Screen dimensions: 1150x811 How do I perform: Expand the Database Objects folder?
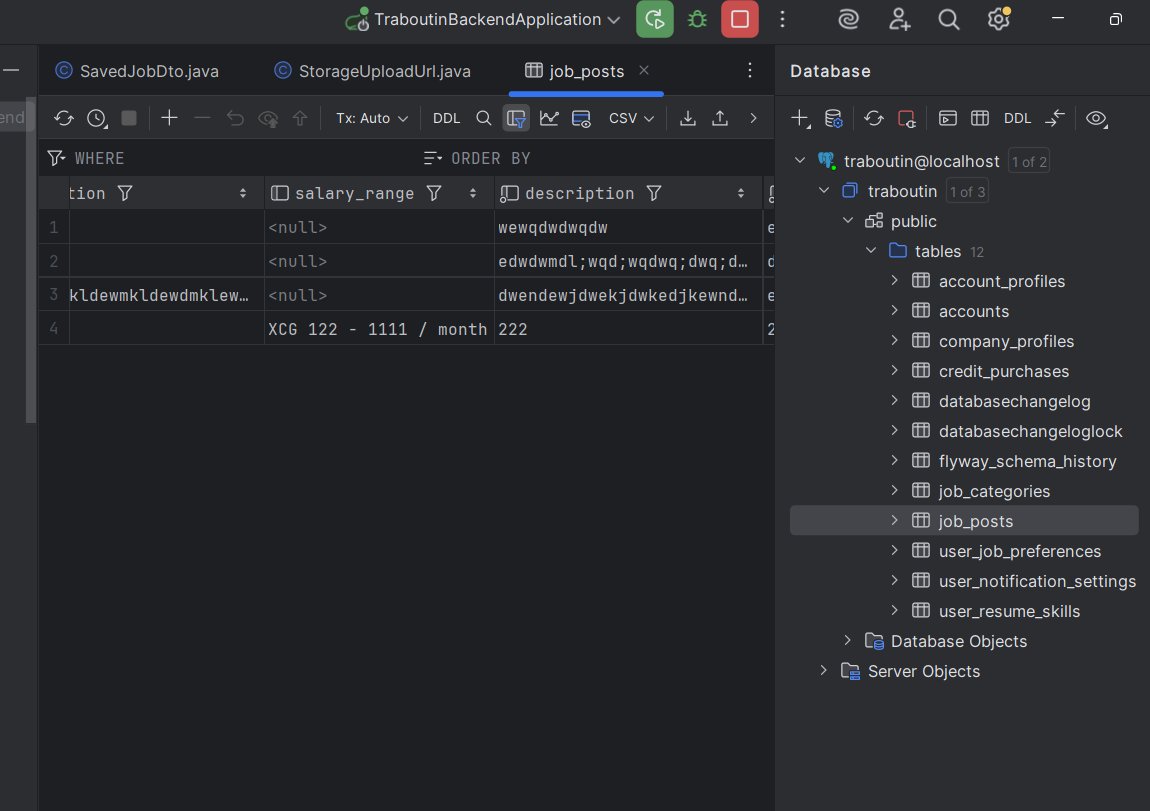tap(848, 640)
